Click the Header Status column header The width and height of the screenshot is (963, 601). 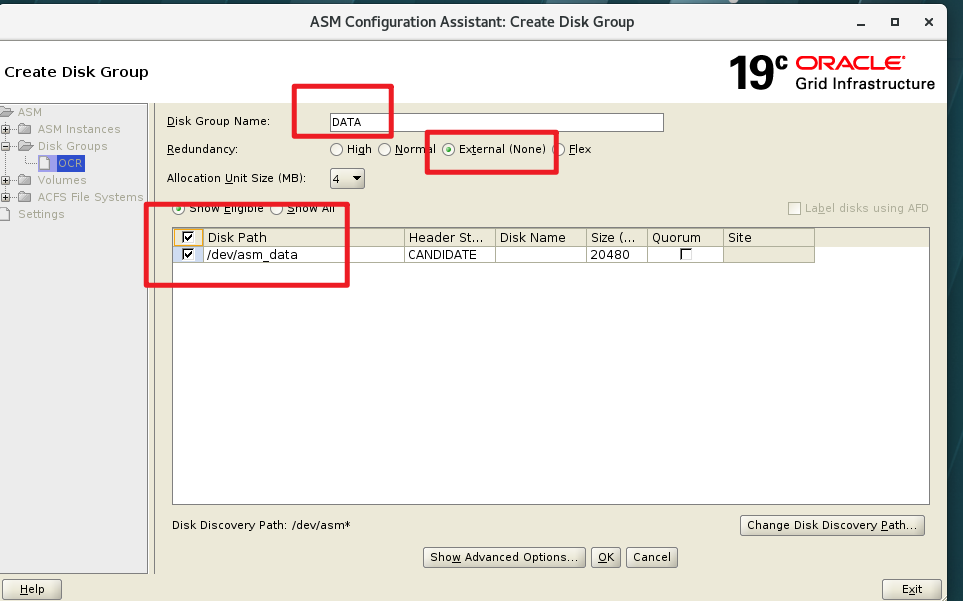coord(450,238)
